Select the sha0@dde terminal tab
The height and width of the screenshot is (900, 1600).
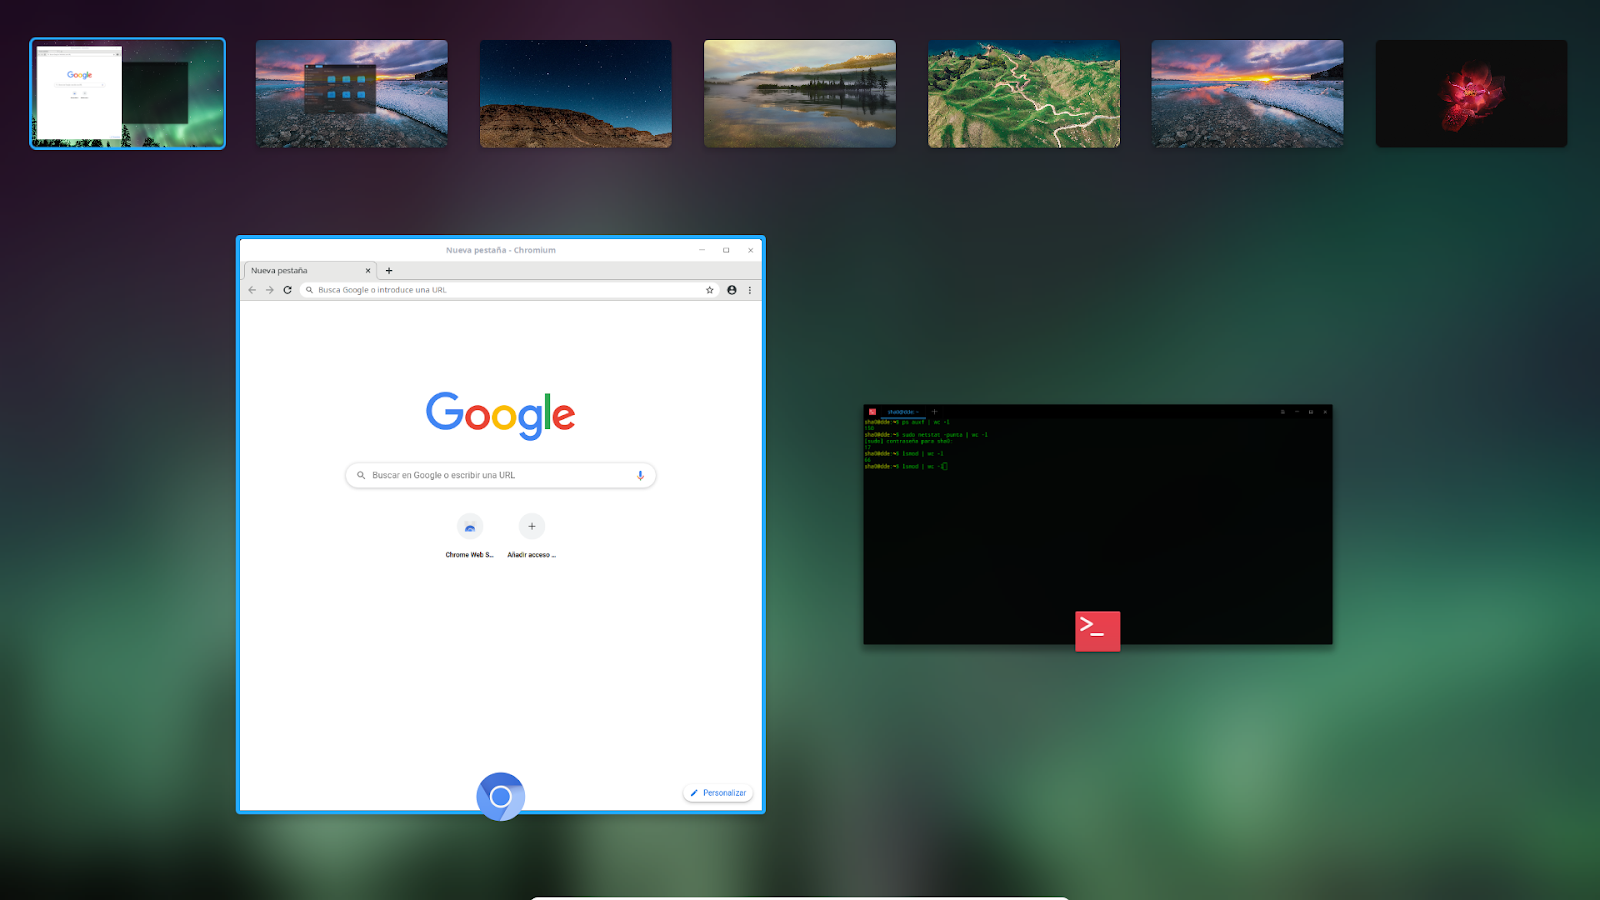pos(903,411)
